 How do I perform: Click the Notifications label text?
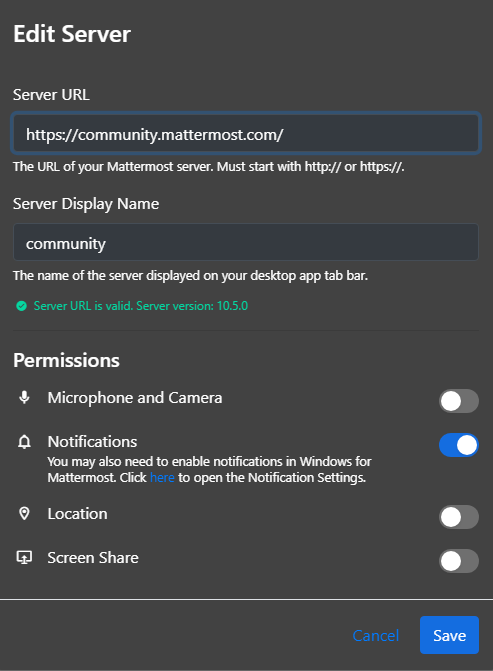92,442
